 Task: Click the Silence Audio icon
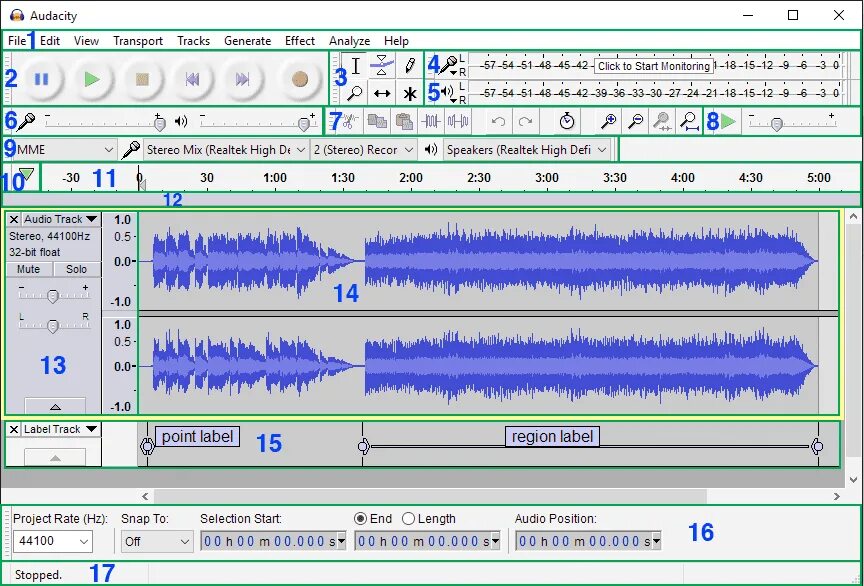point(458,121)
